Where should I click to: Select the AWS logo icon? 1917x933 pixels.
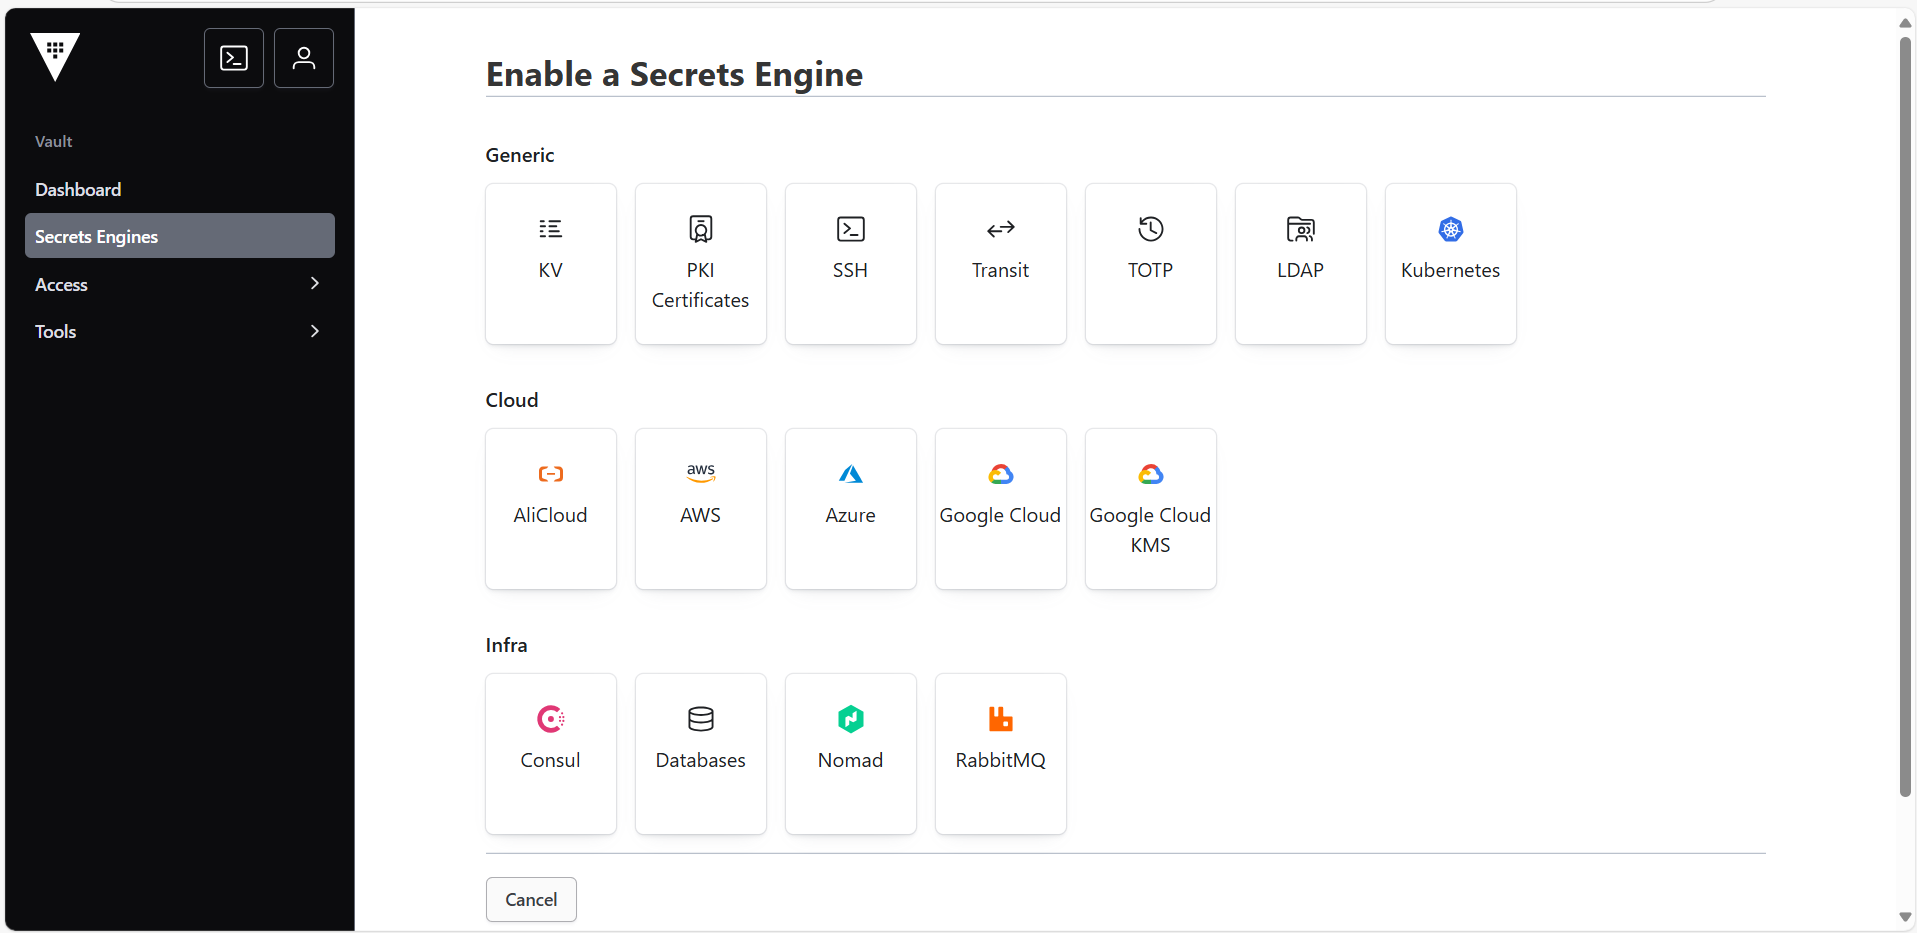[x=701, y=473]
